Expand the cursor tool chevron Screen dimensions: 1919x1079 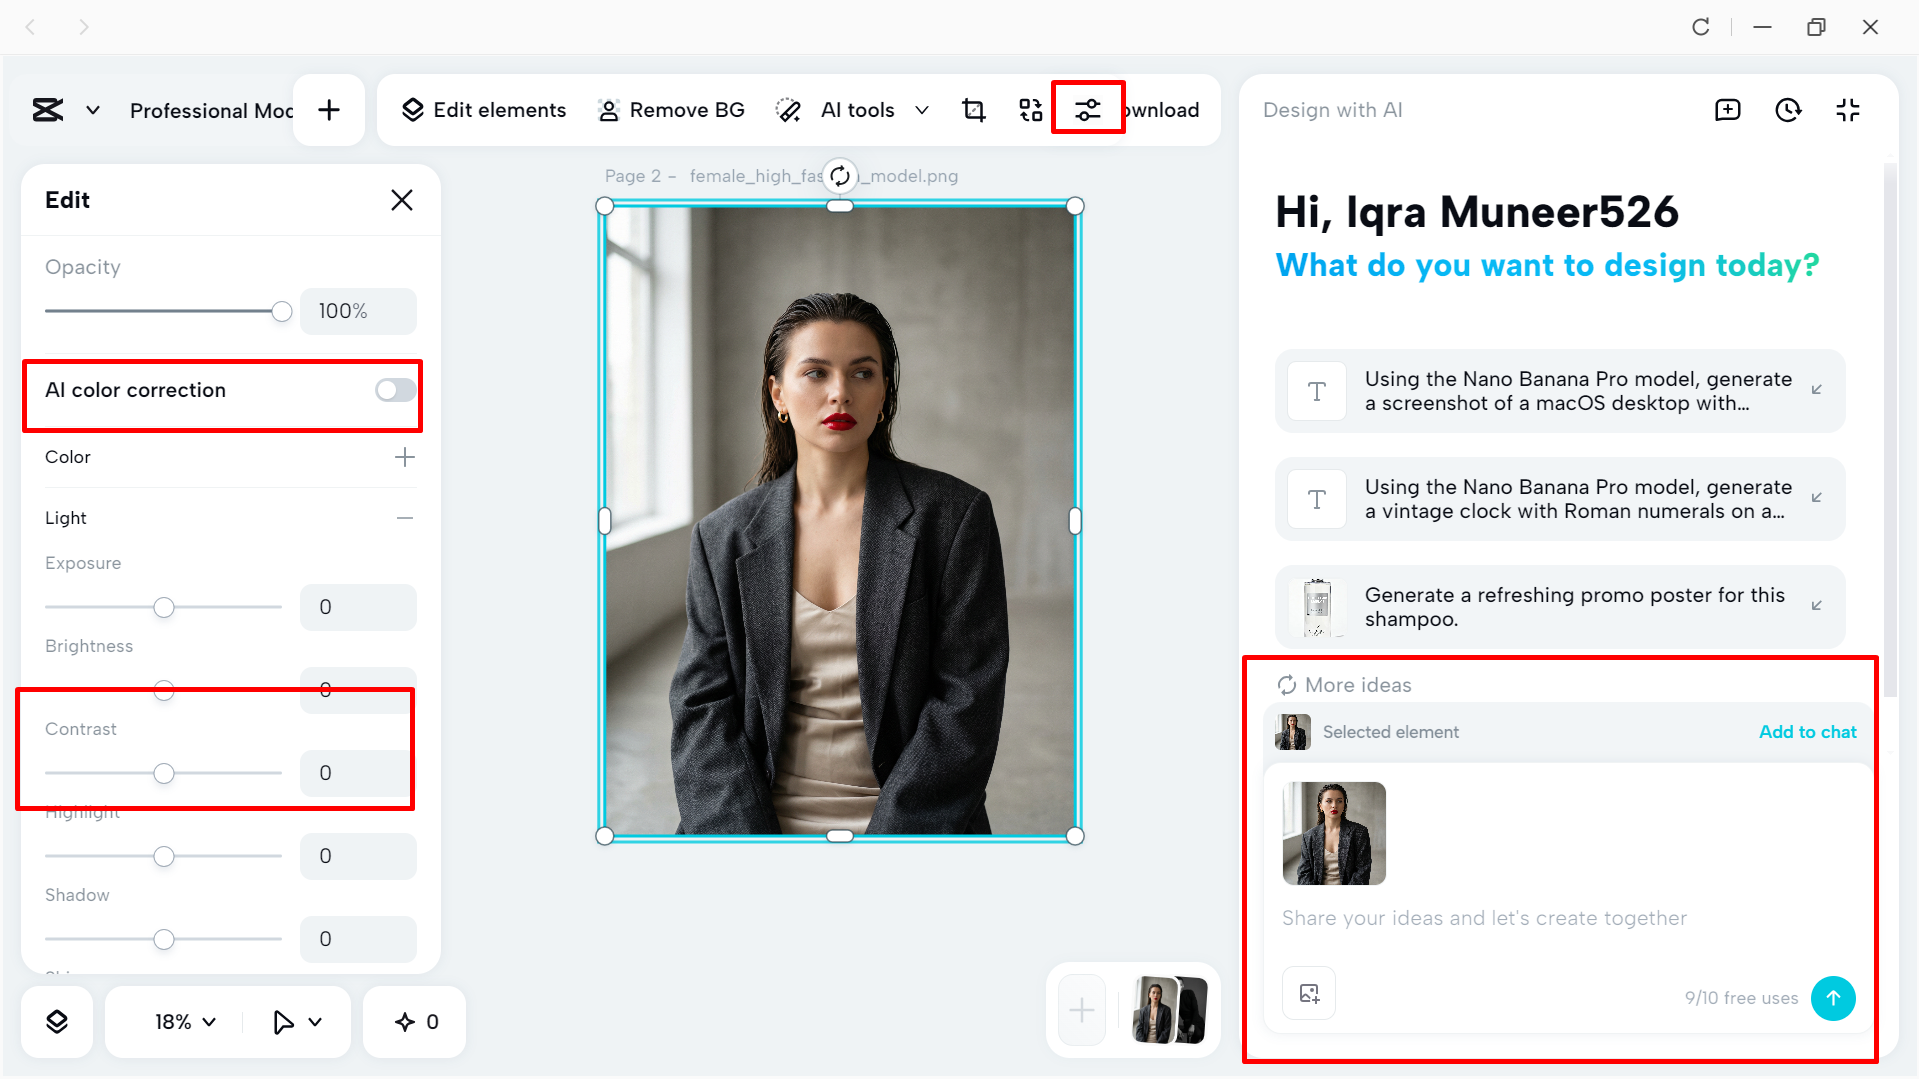[315, 1022]
